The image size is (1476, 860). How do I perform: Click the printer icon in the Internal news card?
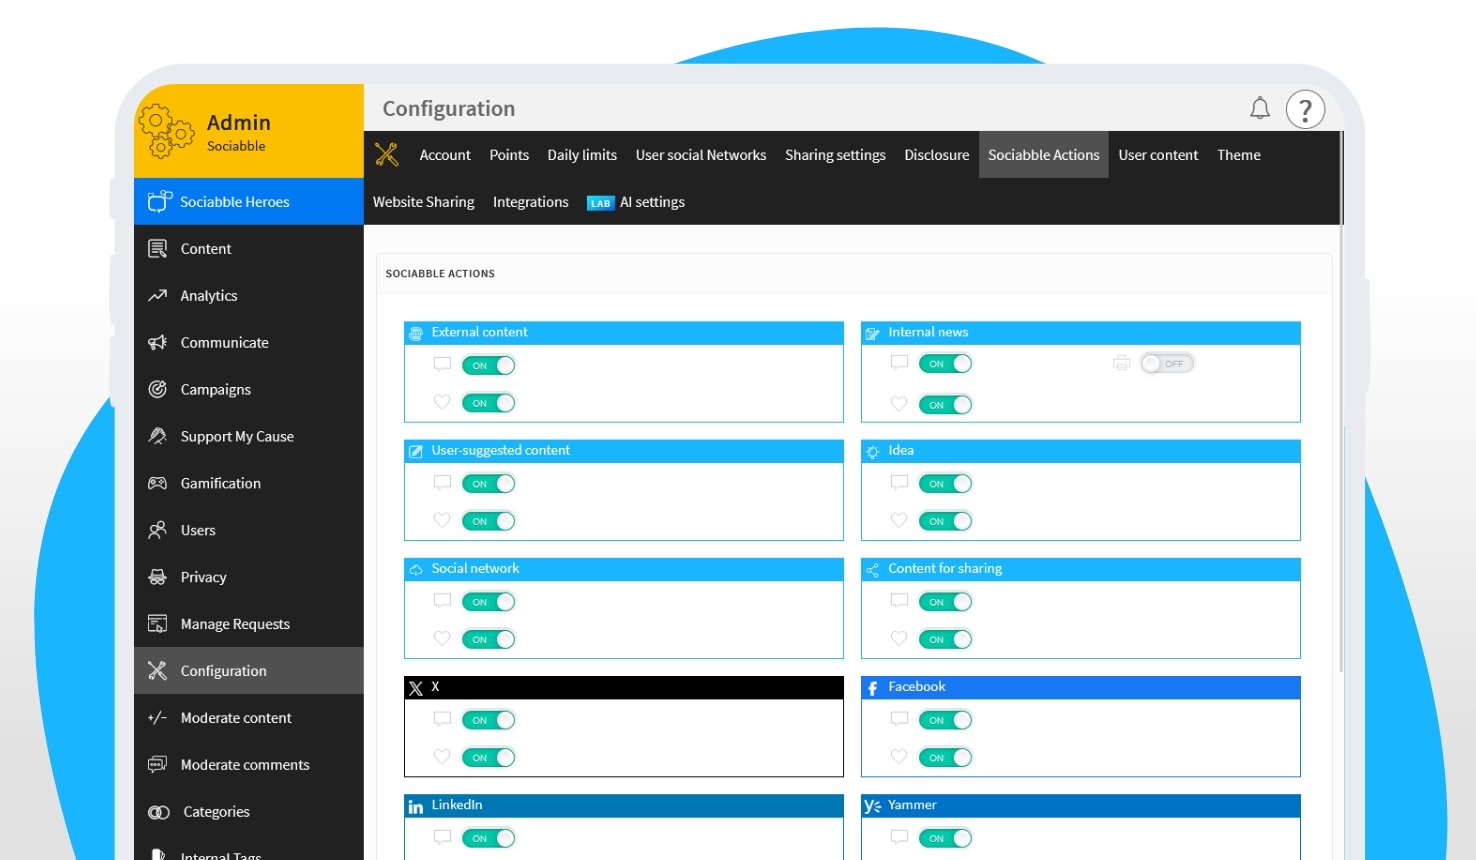point(1121,363)
